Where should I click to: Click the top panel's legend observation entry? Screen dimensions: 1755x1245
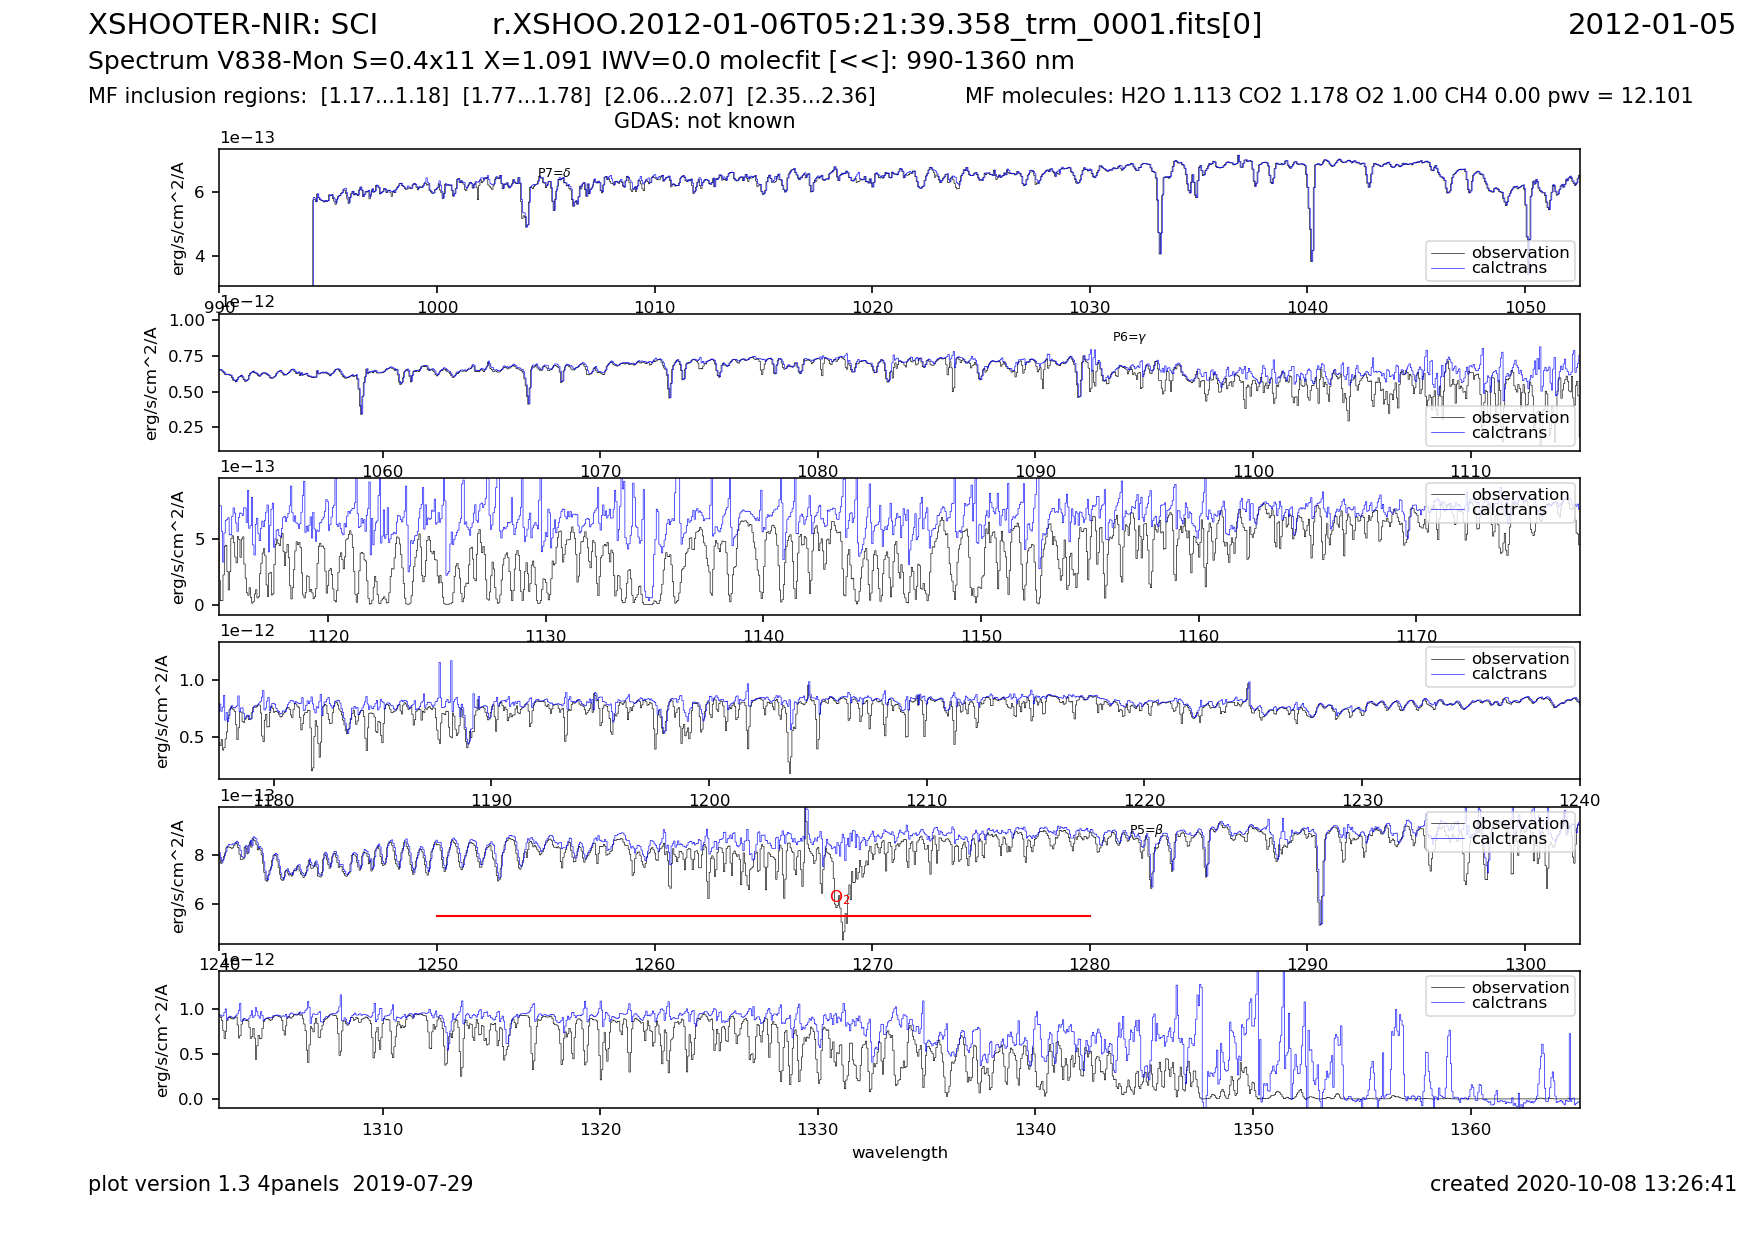click(x=1519, y=253)
